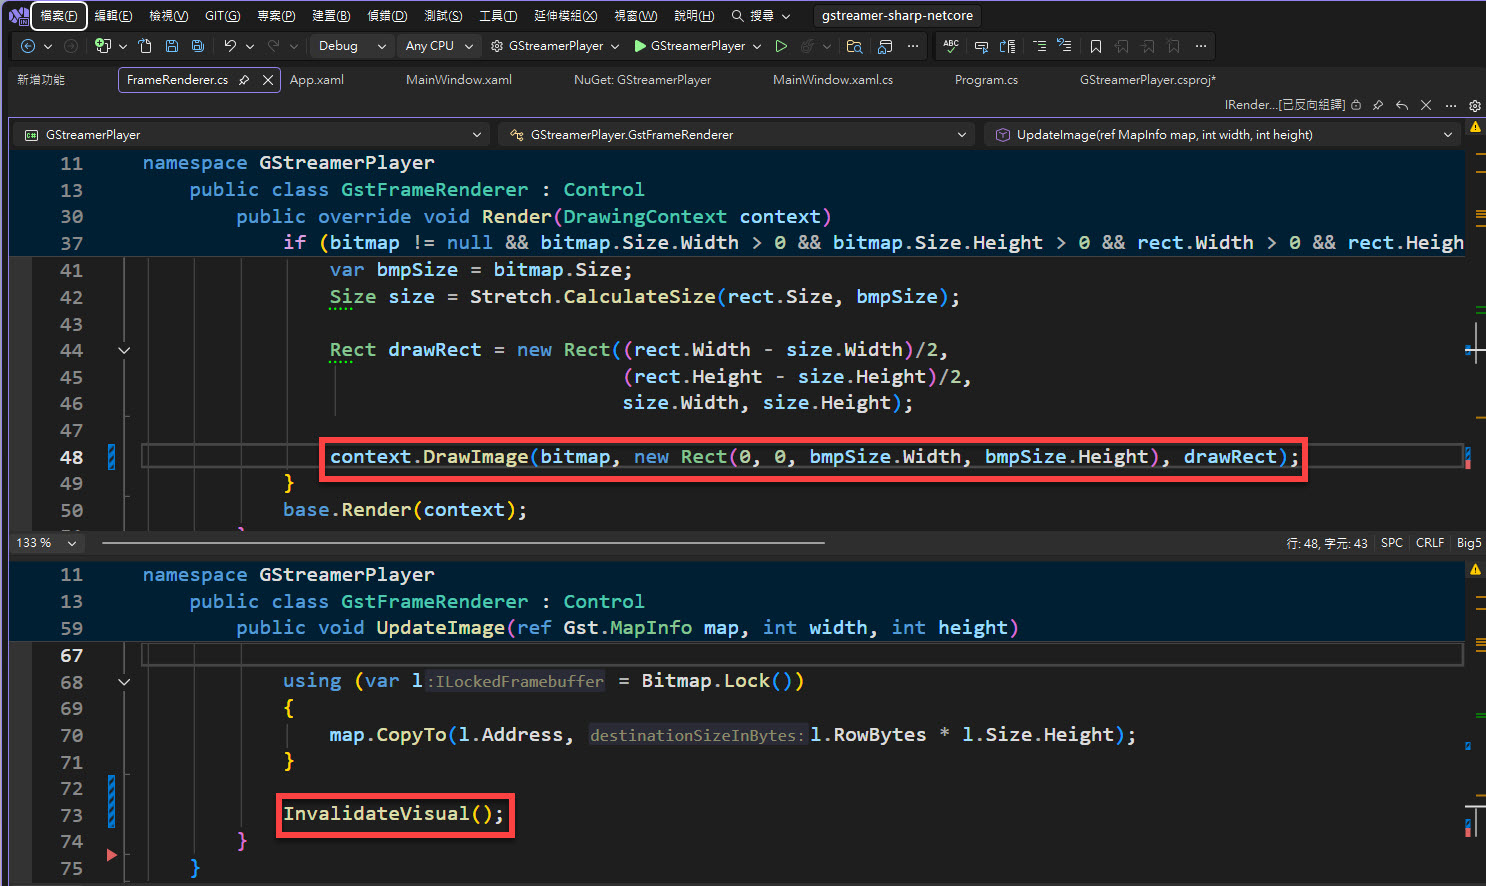Toggle bookmark on the current line

[x=1096, y=46]
